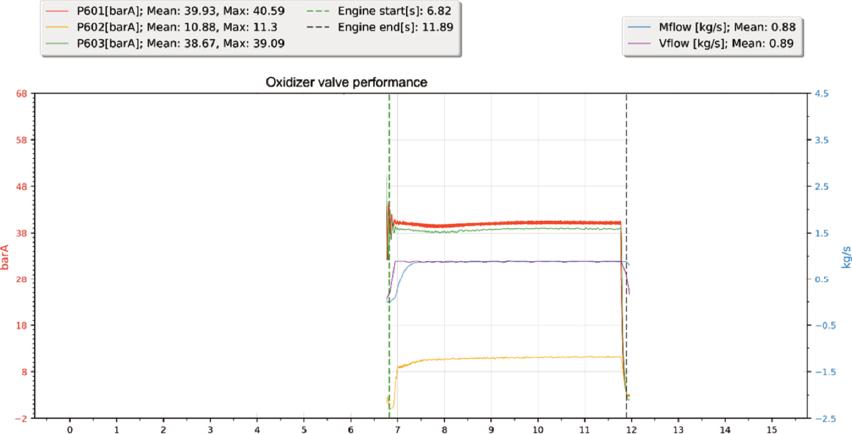
Task: Click the barA left axis label
Action: pos(6,257)
